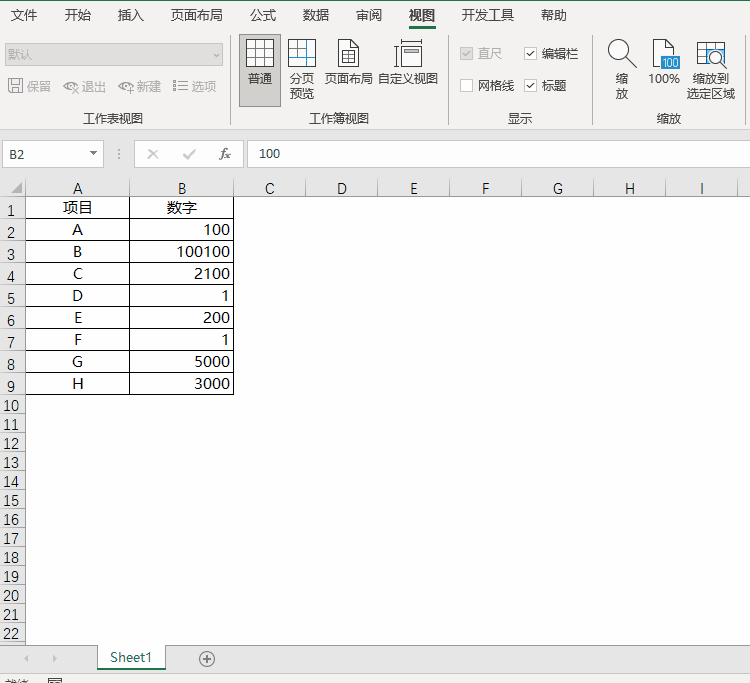Reset zoom to 100%
Screen dimensions: 750x683
[x=664, y=62]
